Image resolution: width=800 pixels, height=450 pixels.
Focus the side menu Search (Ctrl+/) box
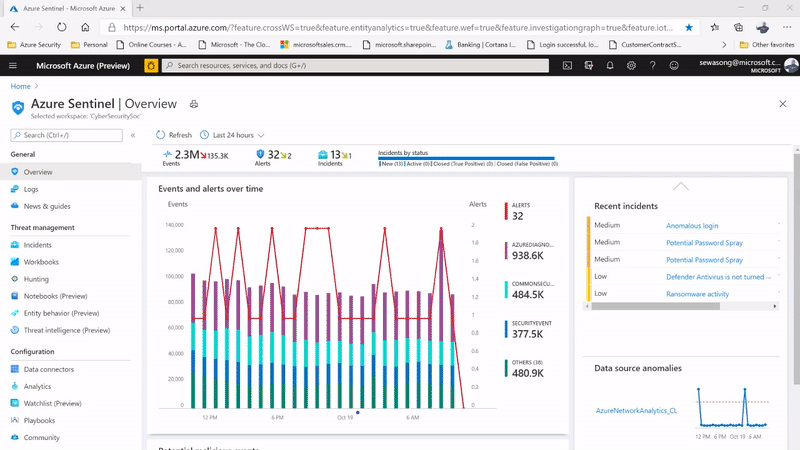(x=66, y=135)
